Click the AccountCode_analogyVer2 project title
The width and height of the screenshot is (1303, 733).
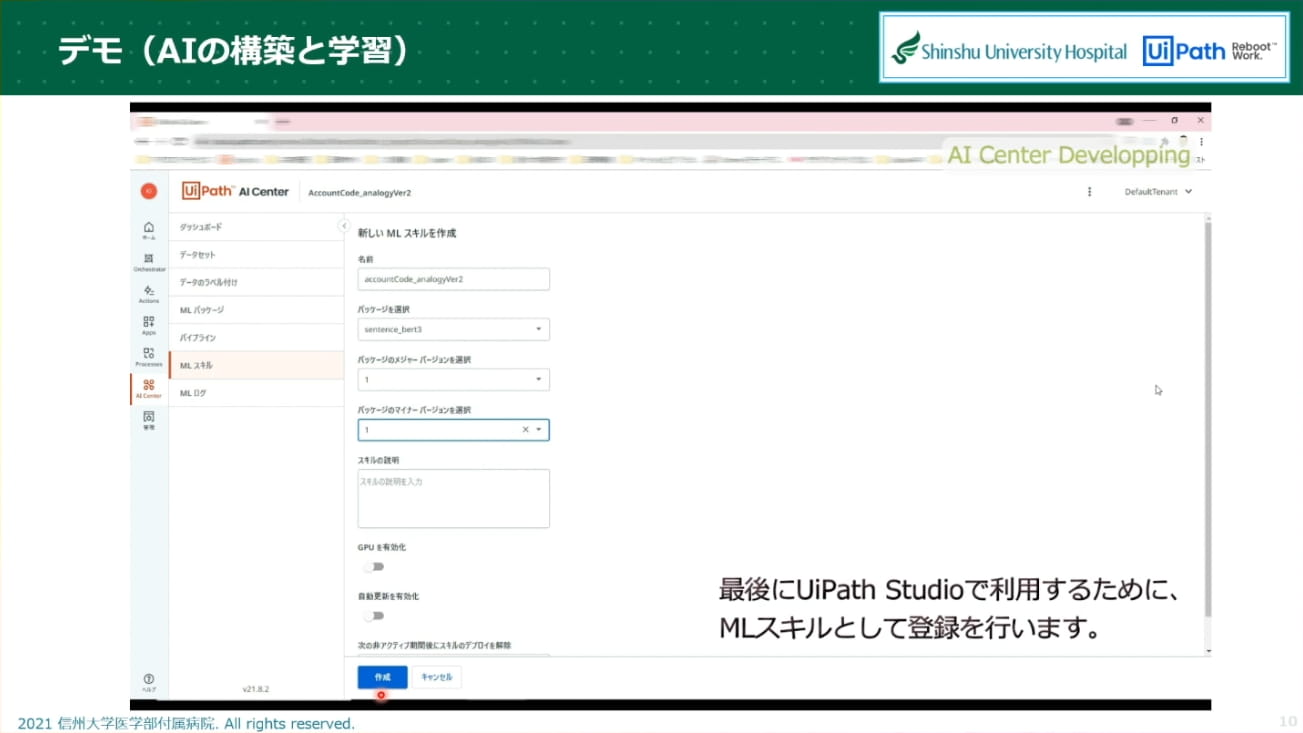(360, 192)
